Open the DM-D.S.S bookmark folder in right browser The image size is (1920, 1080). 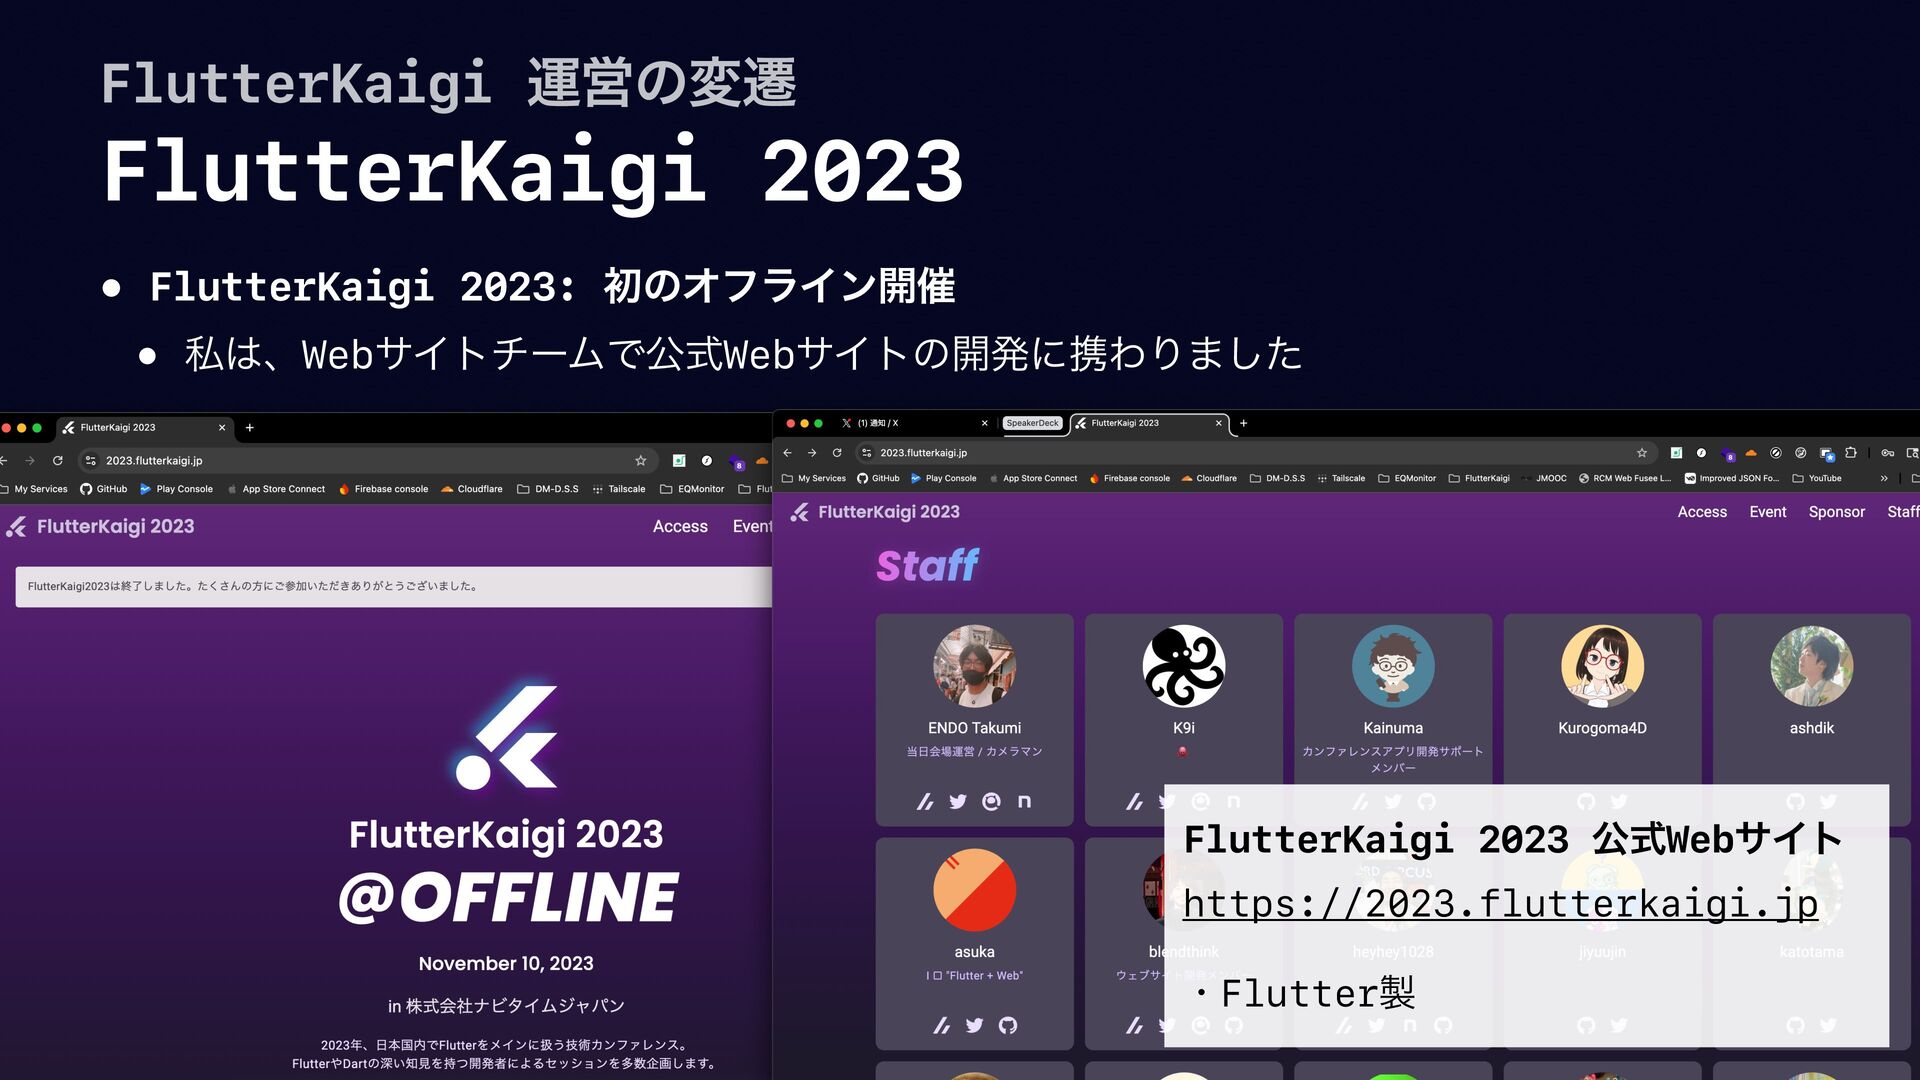(1277, 479)
